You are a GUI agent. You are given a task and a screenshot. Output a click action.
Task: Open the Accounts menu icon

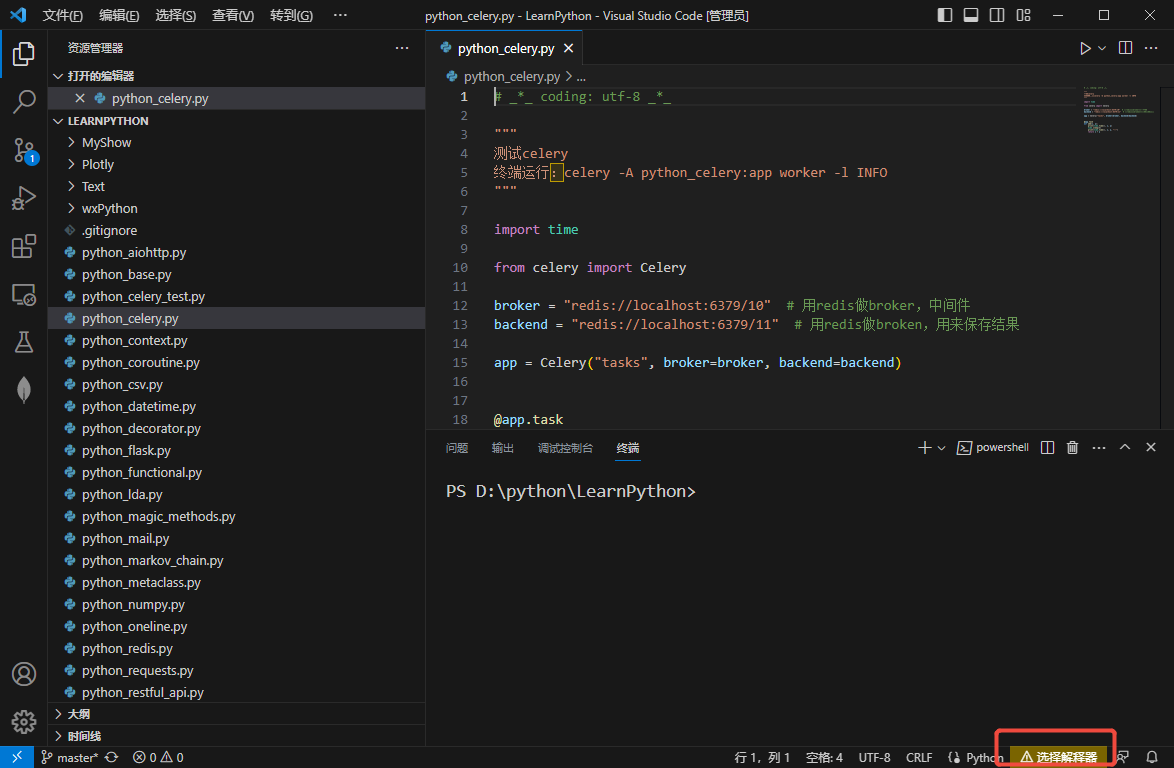(x=23, y=674)
